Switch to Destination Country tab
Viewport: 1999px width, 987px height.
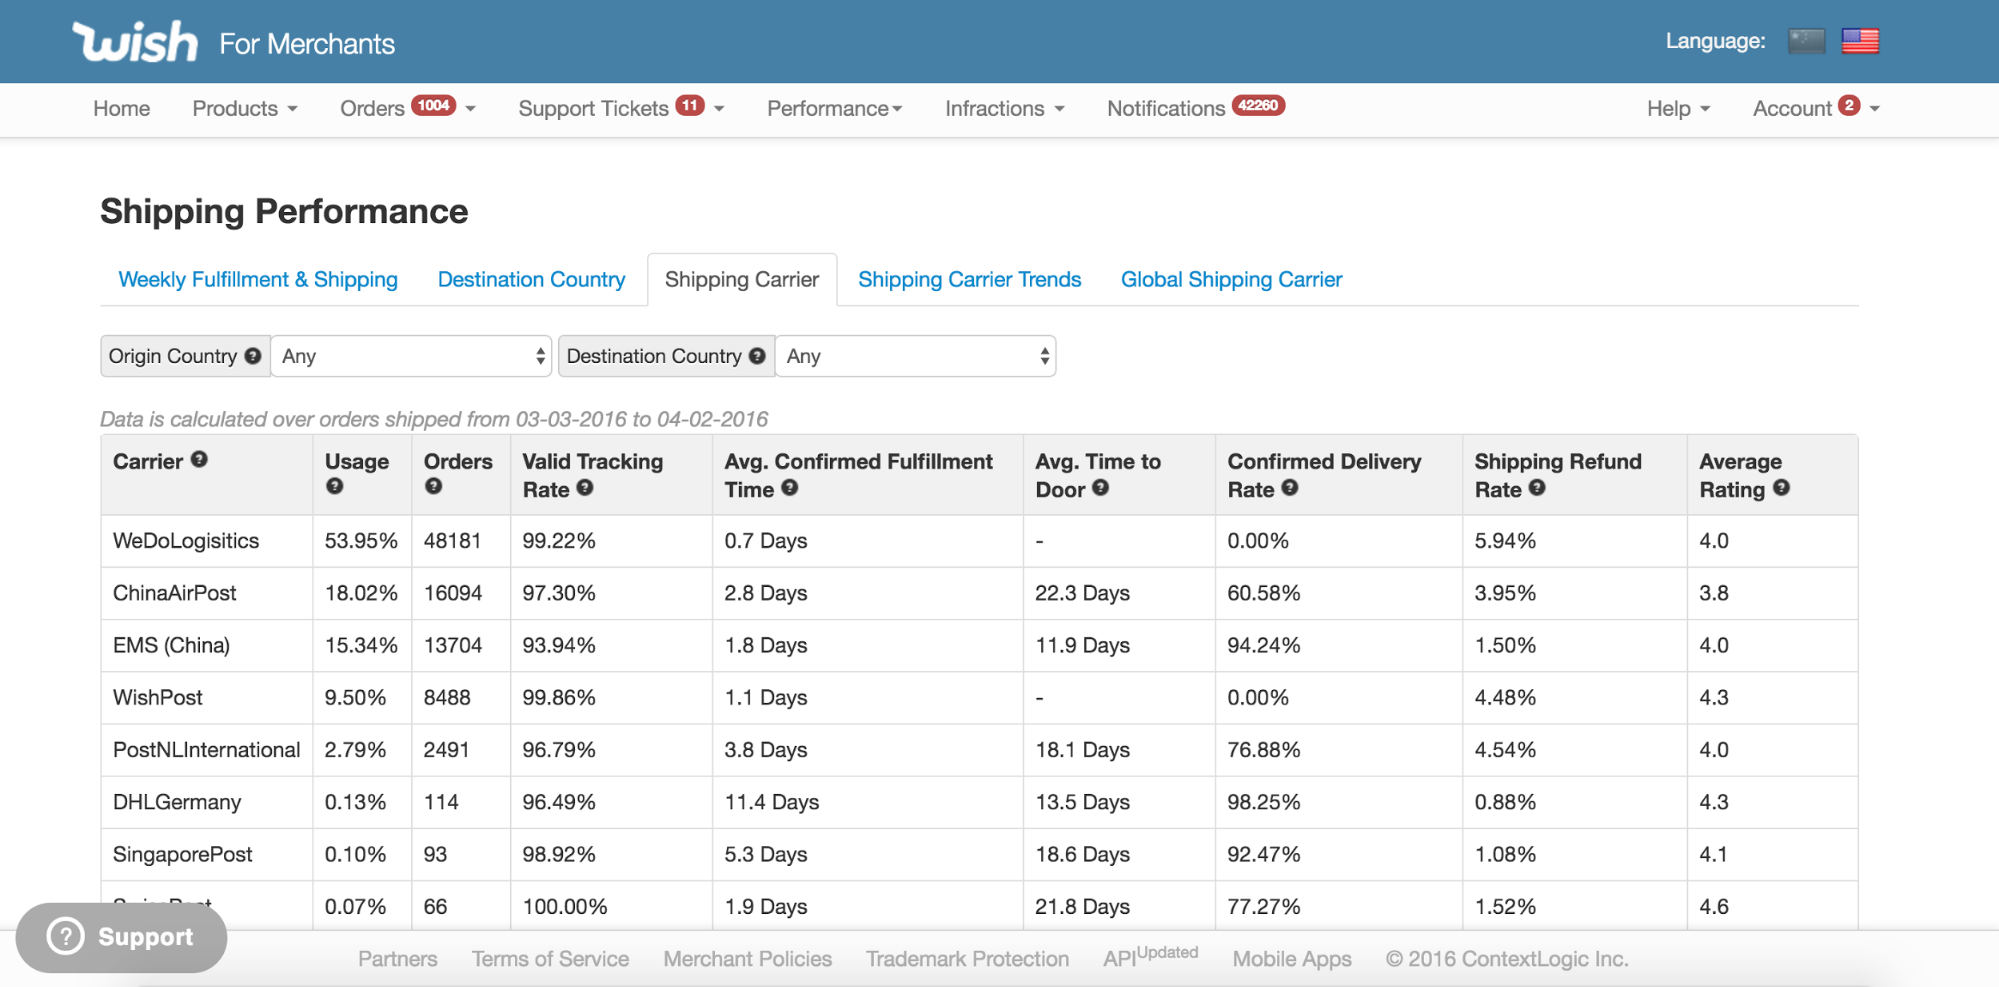[531, 279]
